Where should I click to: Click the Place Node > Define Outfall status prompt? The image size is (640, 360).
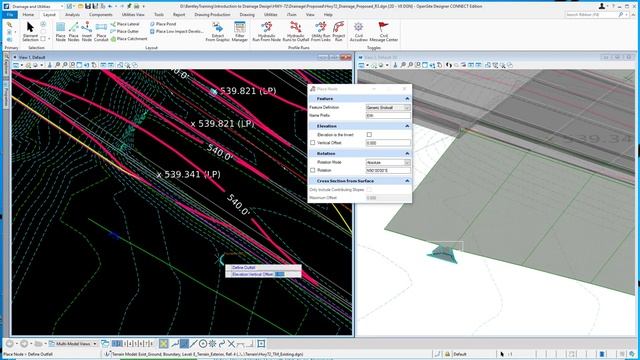coord(28,354)
